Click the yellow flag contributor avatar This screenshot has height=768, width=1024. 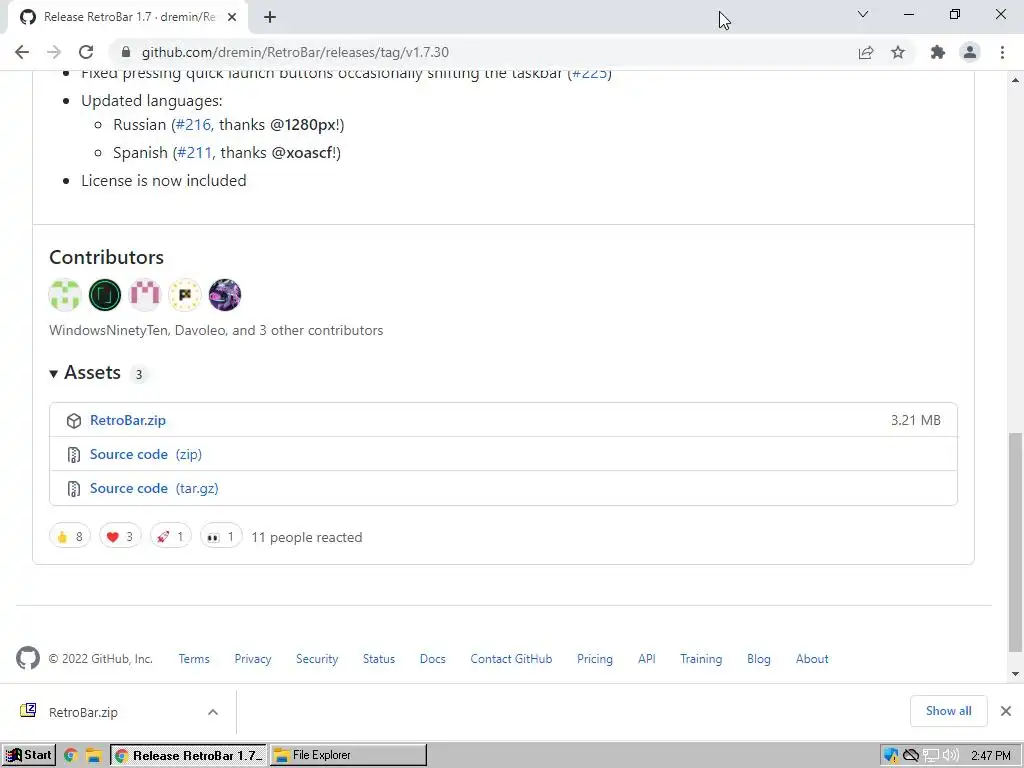tap(185, 295)
